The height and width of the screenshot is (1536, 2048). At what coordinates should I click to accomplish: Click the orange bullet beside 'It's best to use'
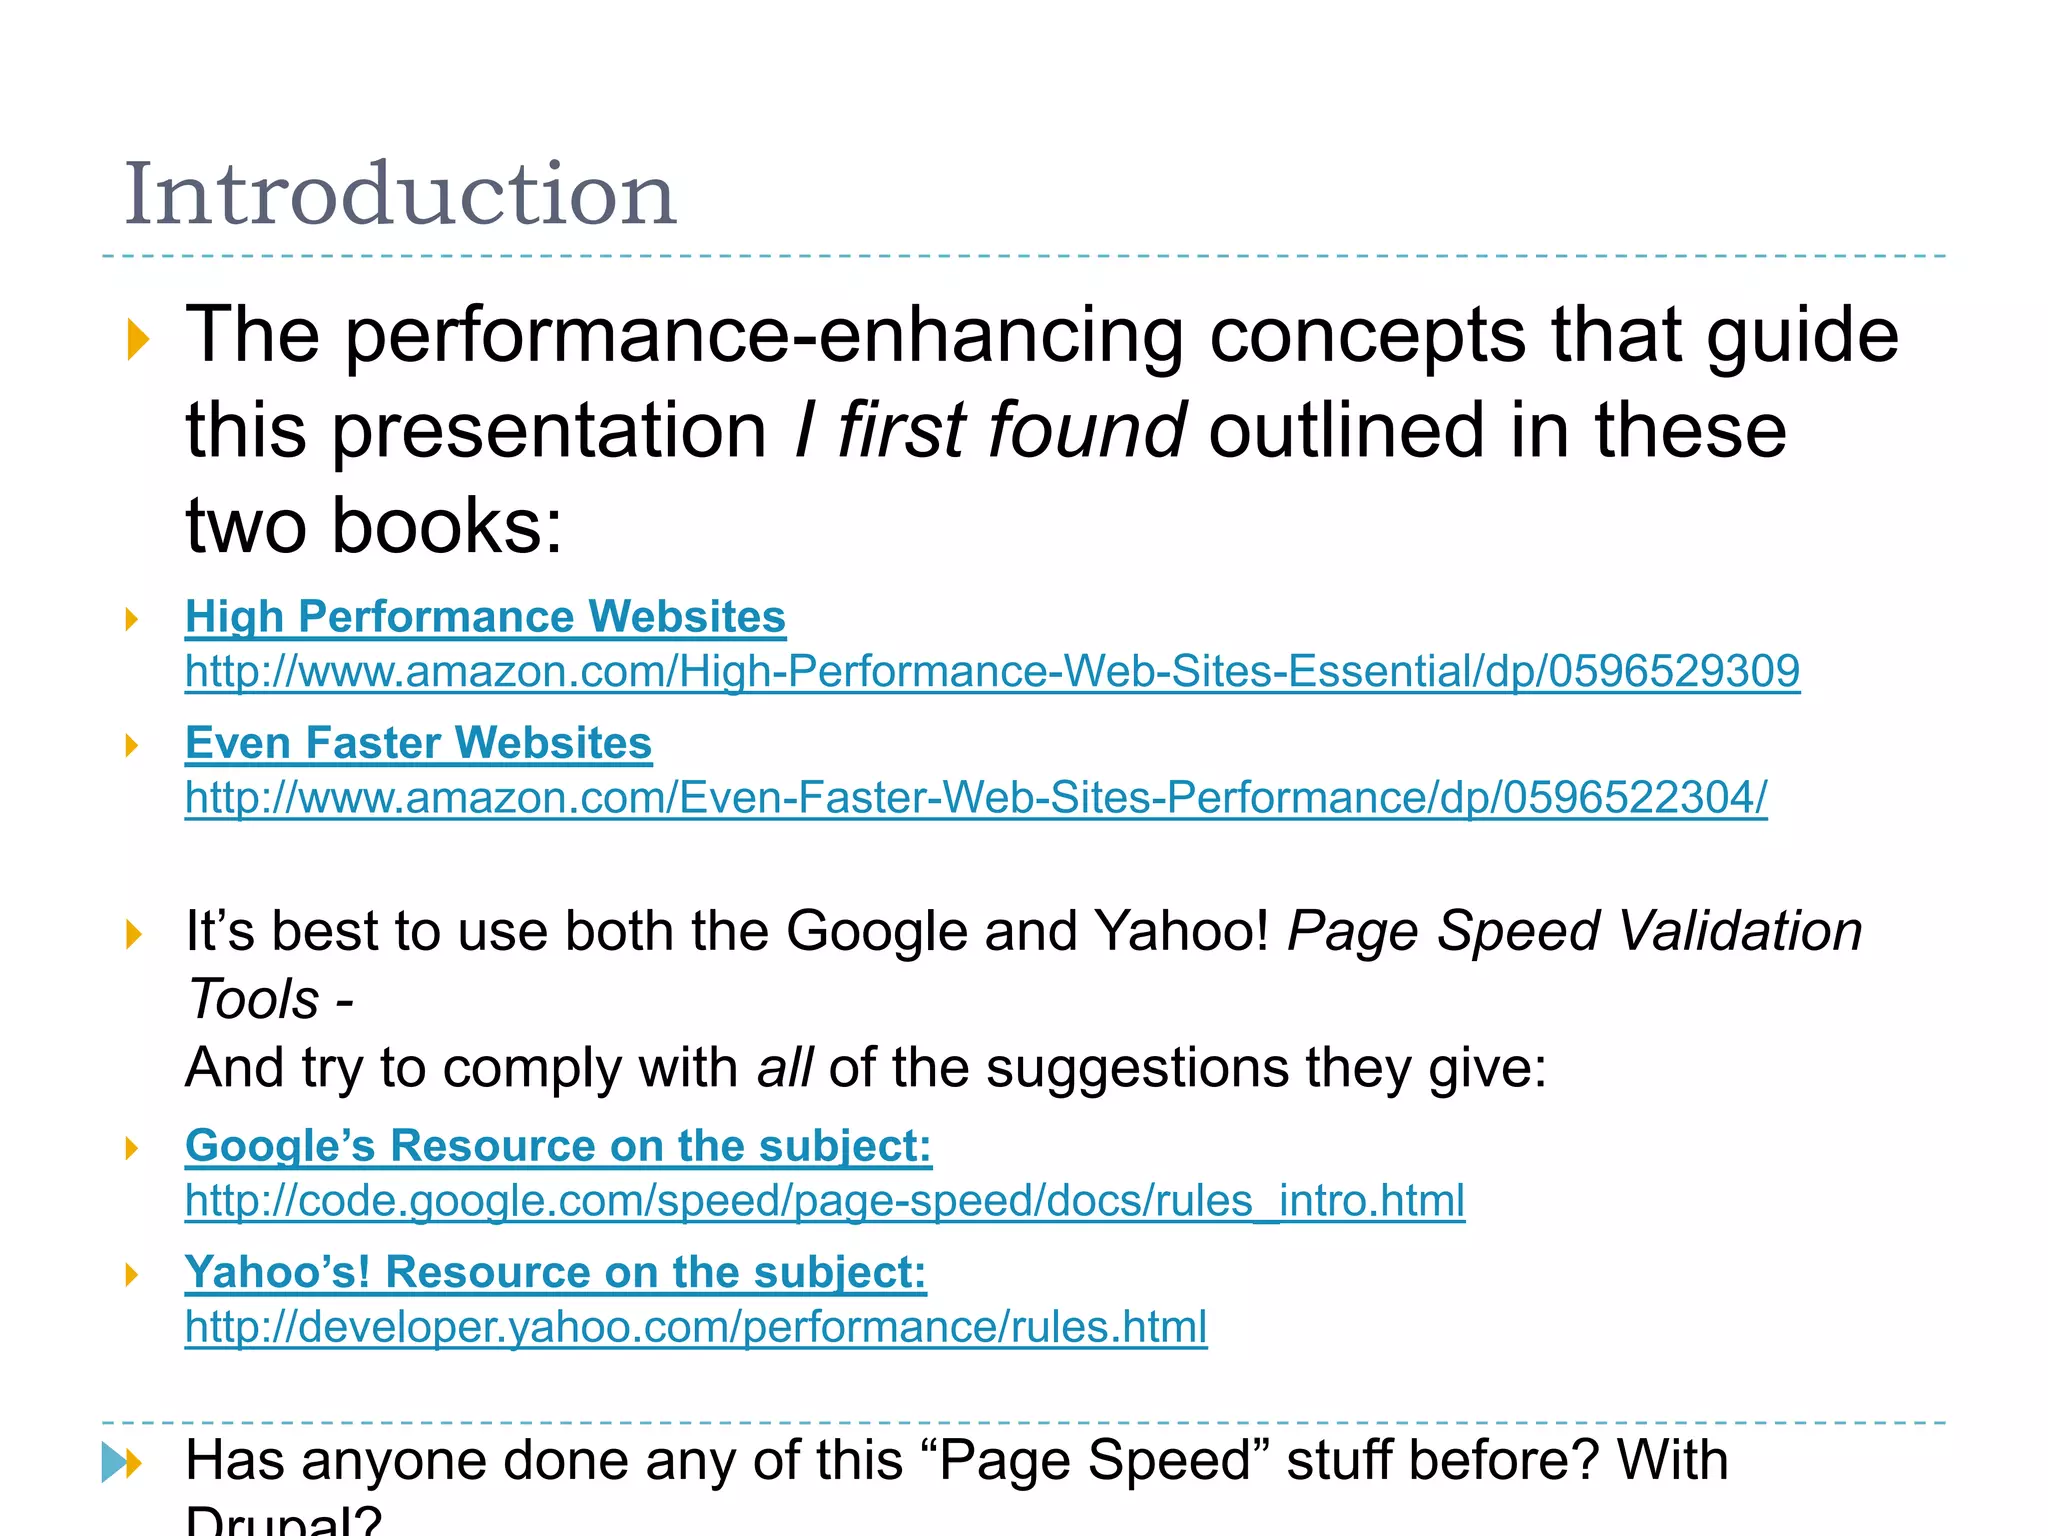[x=134, y=934]
